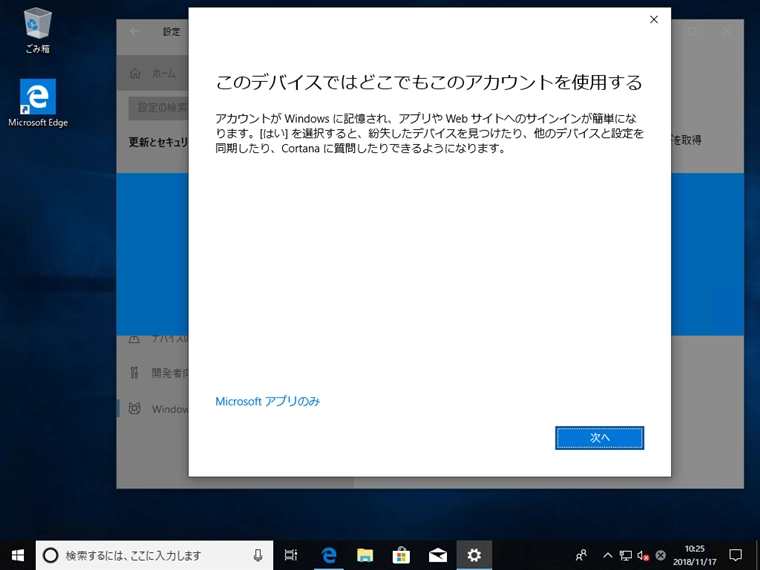The width and height of the screenshot is (760, 570).
Task: Click the developer tools icon in Settings sidebar
Action: 134,373
